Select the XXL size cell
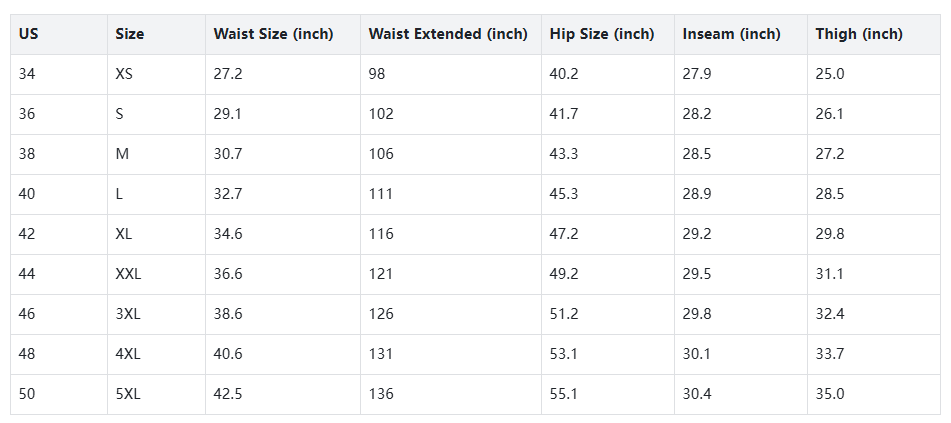The image size is (951, 423). [128, 274]
